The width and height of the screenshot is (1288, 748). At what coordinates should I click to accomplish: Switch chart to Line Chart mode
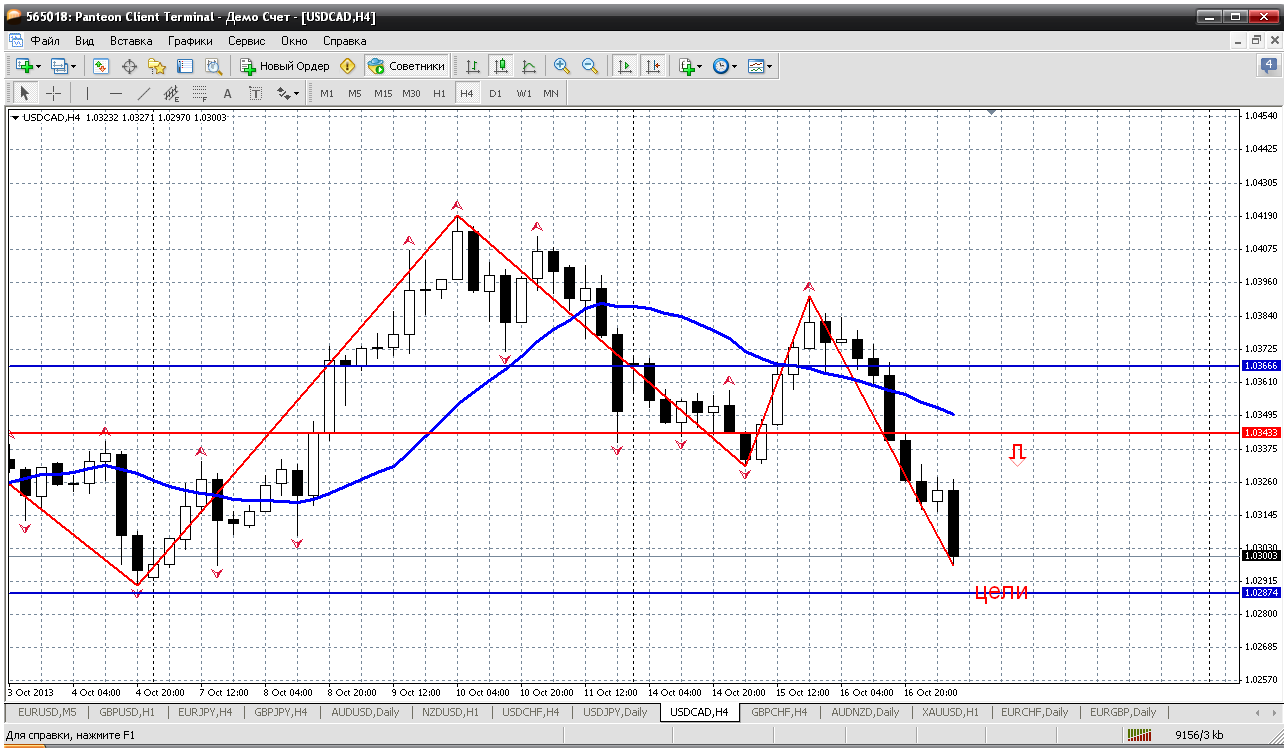point(529,66)
